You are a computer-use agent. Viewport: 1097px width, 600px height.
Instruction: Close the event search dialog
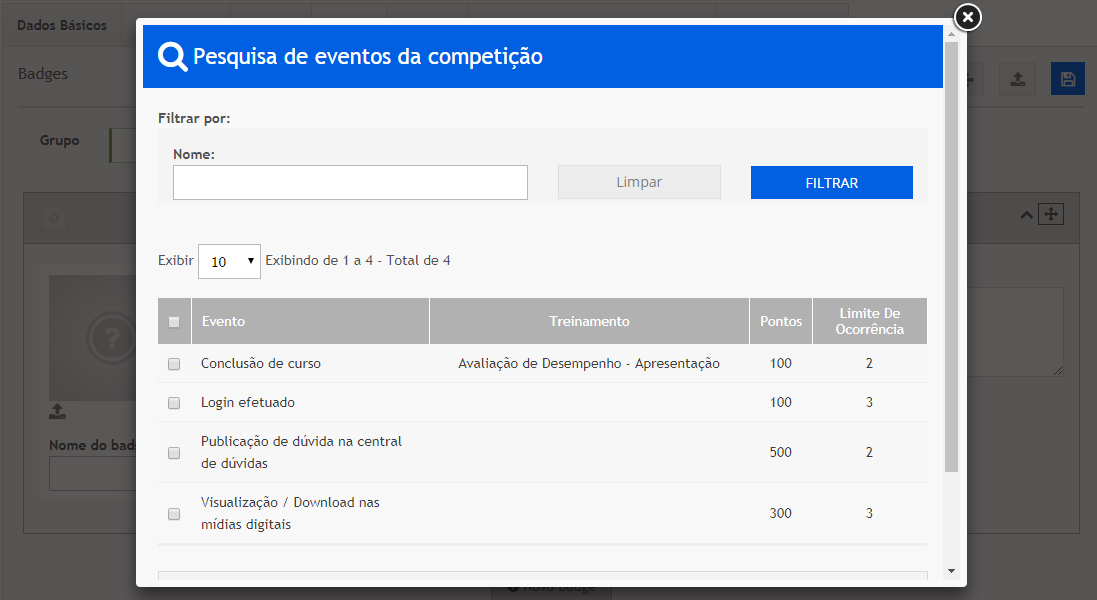pos(967,17)
